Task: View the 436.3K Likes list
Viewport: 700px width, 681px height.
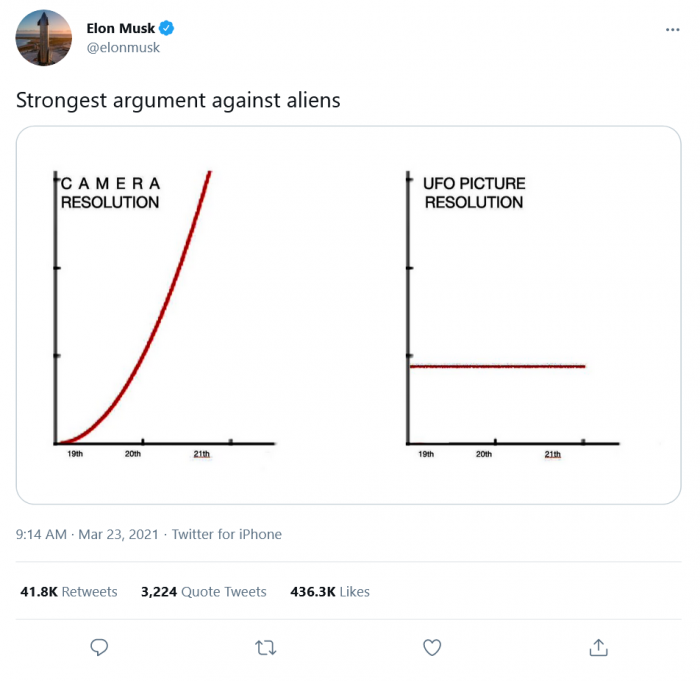Action: point(330,592)
